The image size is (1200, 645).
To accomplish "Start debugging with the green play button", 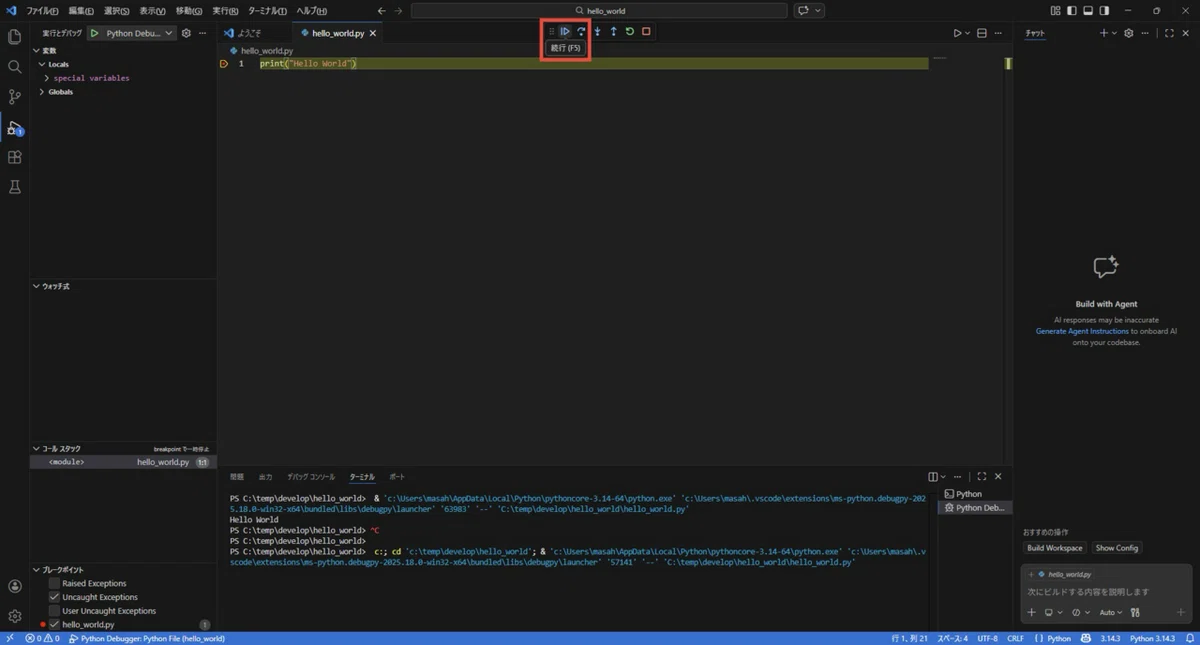I will [94, 33].
